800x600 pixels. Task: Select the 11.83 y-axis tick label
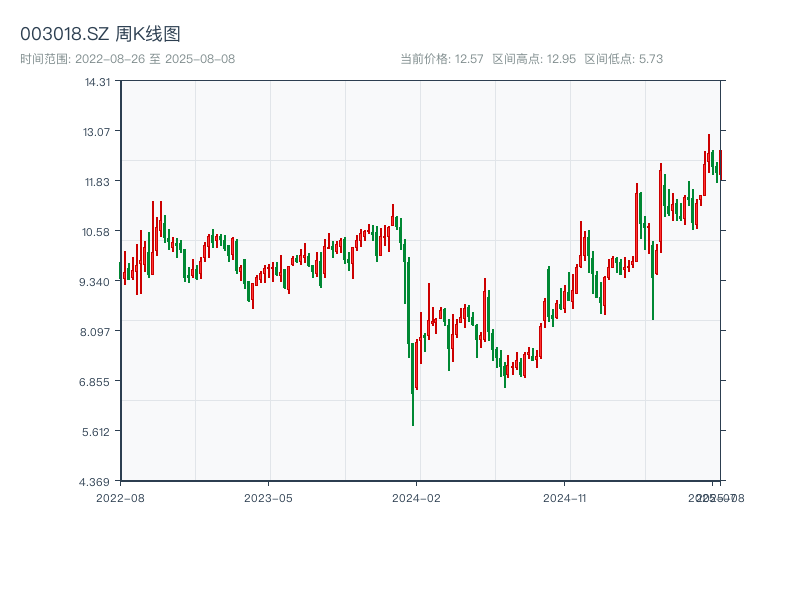pos(97,182)
